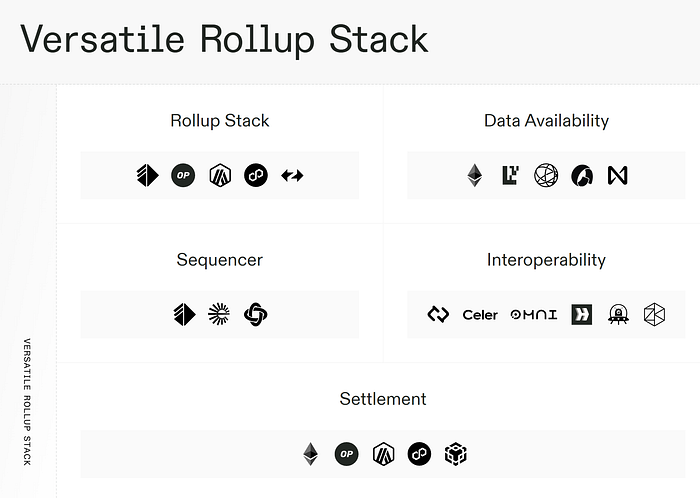Select the UFO-shaped logo in Interoperability

point(618,315)
